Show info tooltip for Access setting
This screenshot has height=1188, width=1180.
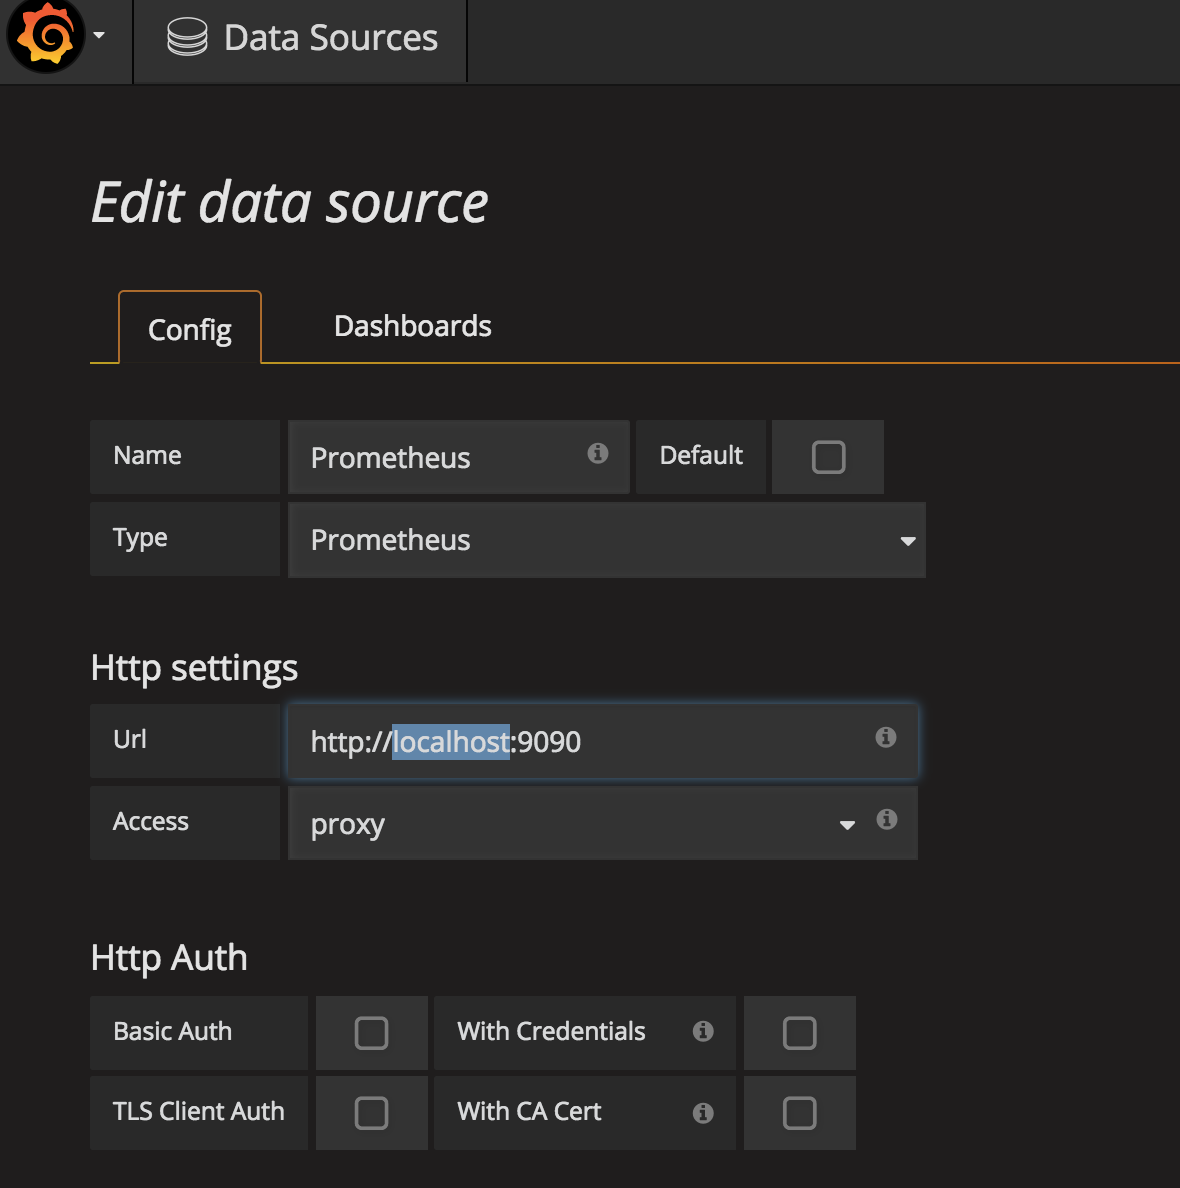pyautogui.click(x=887, y=819)
